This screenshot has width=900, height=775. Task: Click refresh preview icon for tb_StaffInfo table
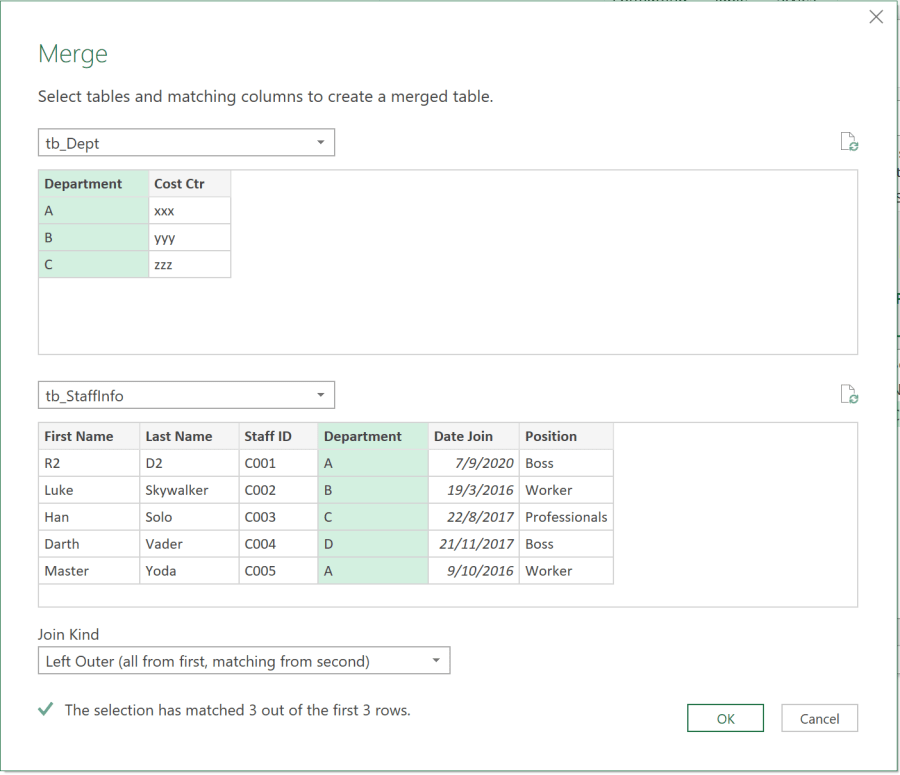click(x=849, y=394)
